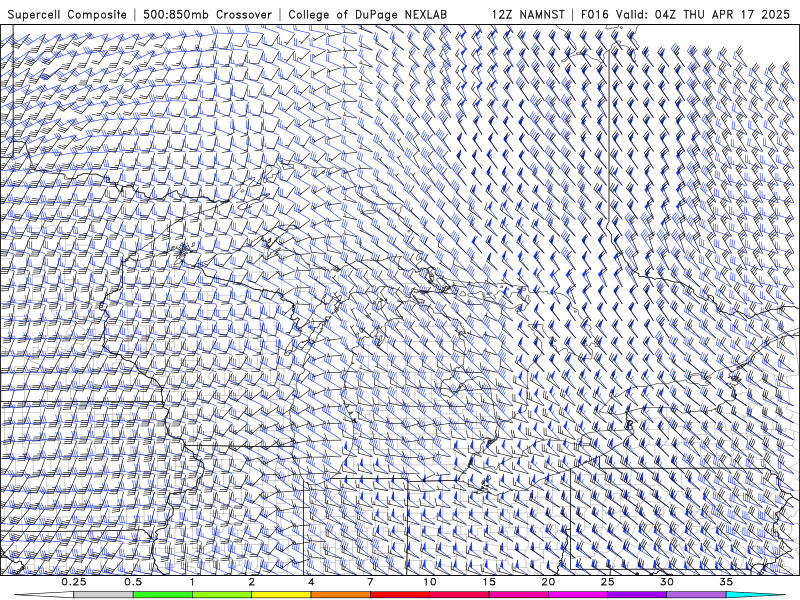Click the '500:850mb Crossover' header text
This screenshot has width=800, height=600.
coord(207,14)
